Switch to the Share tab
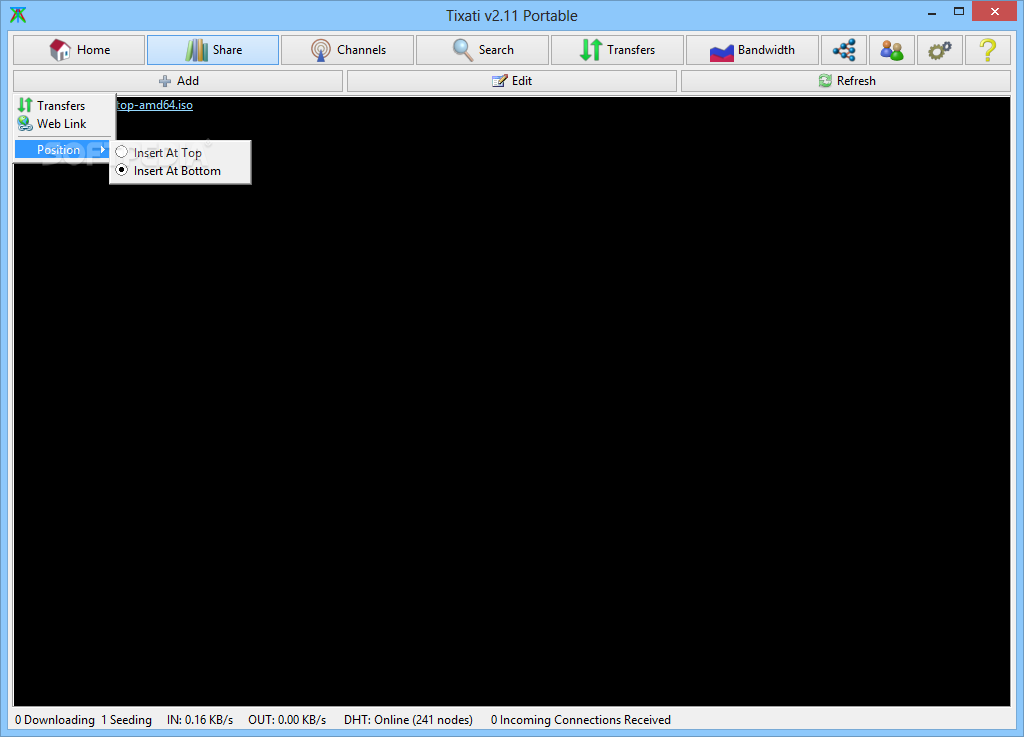 [213, 50]
